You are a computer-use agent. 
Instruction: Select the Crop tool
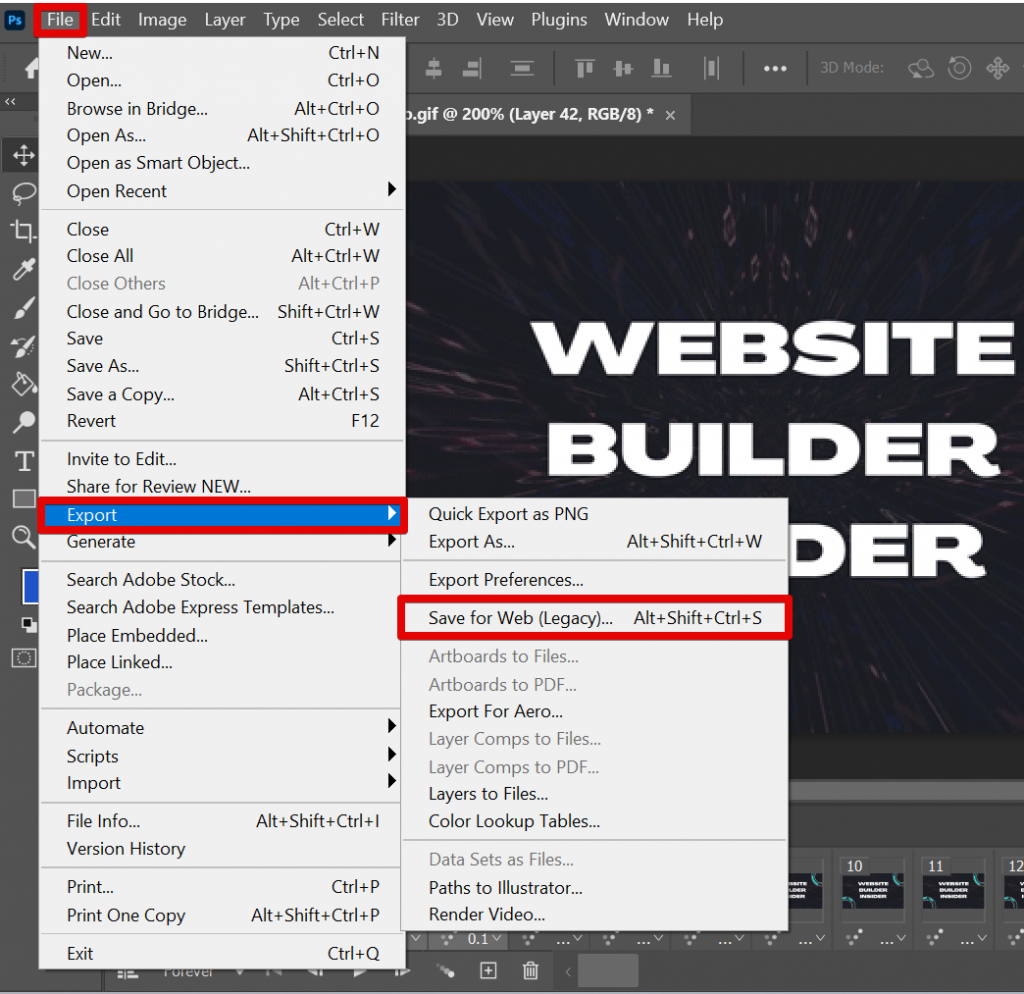pyautogui.click(x=24, y=231)
